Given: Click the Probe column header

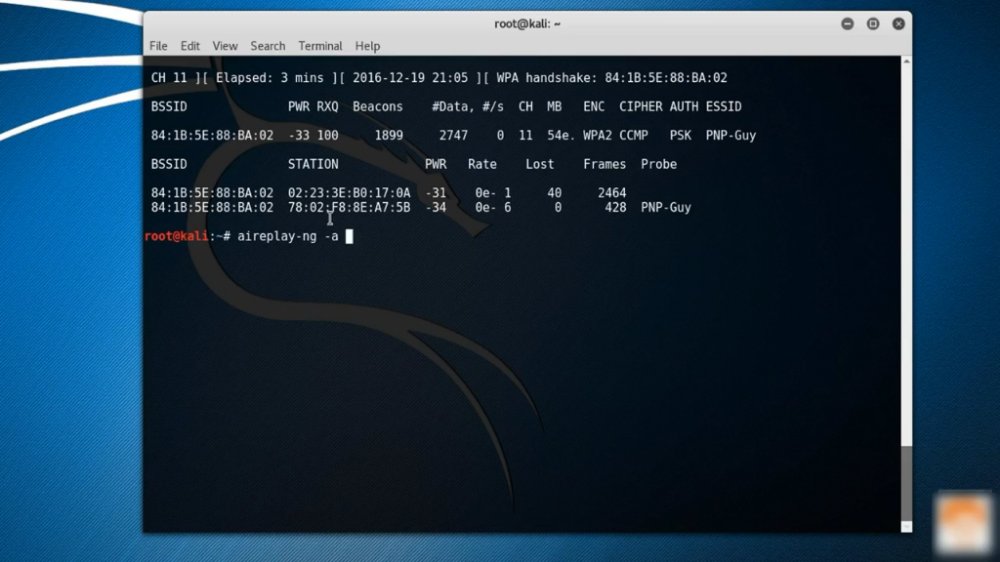Looking at the screenshot, I should click(x=659, y=164).
